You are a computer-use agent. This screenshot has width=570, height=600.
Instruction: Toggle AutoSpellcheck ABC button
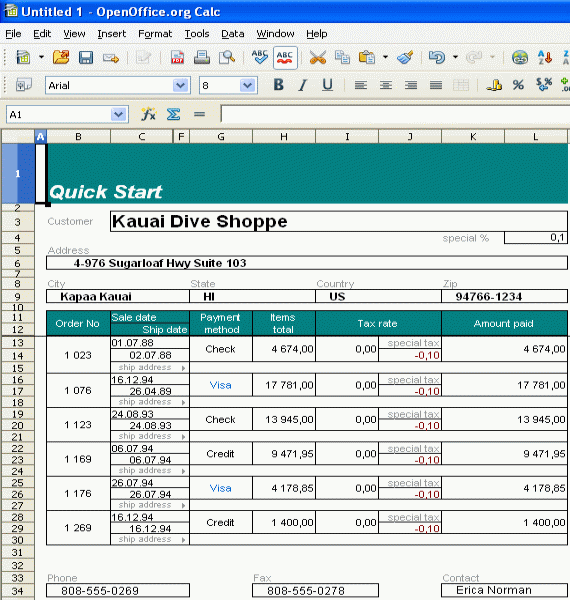(x=285, y=58)
